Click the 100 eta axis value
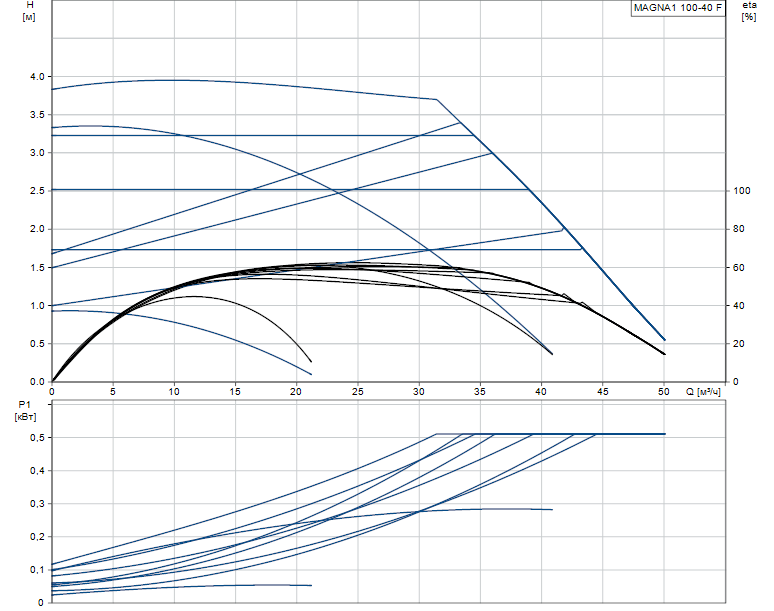The width and height of the screenshot is (774, 611). point(742,191)
